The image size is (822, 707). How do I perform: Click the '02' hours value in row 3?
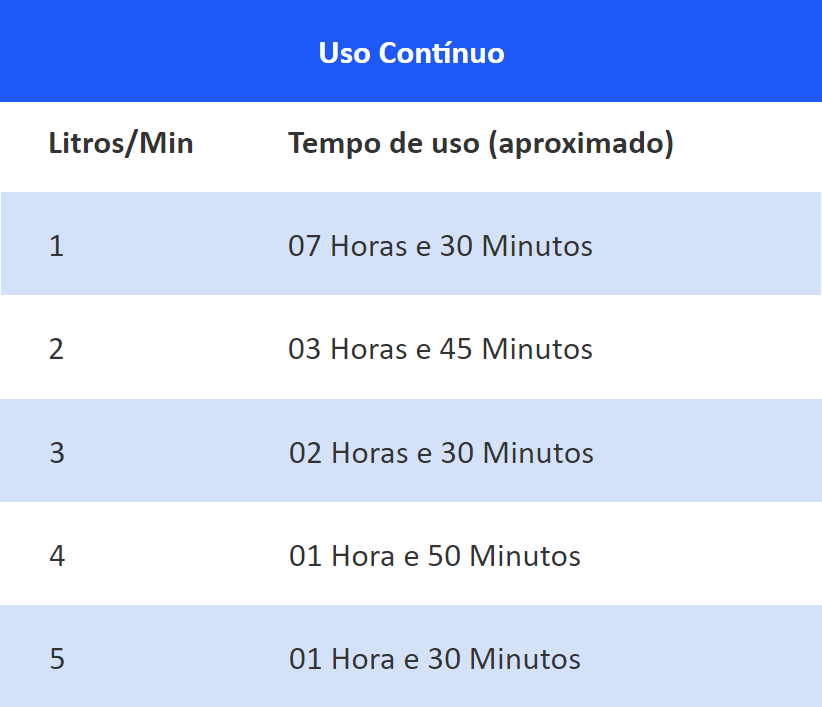[x=306, y=453]
